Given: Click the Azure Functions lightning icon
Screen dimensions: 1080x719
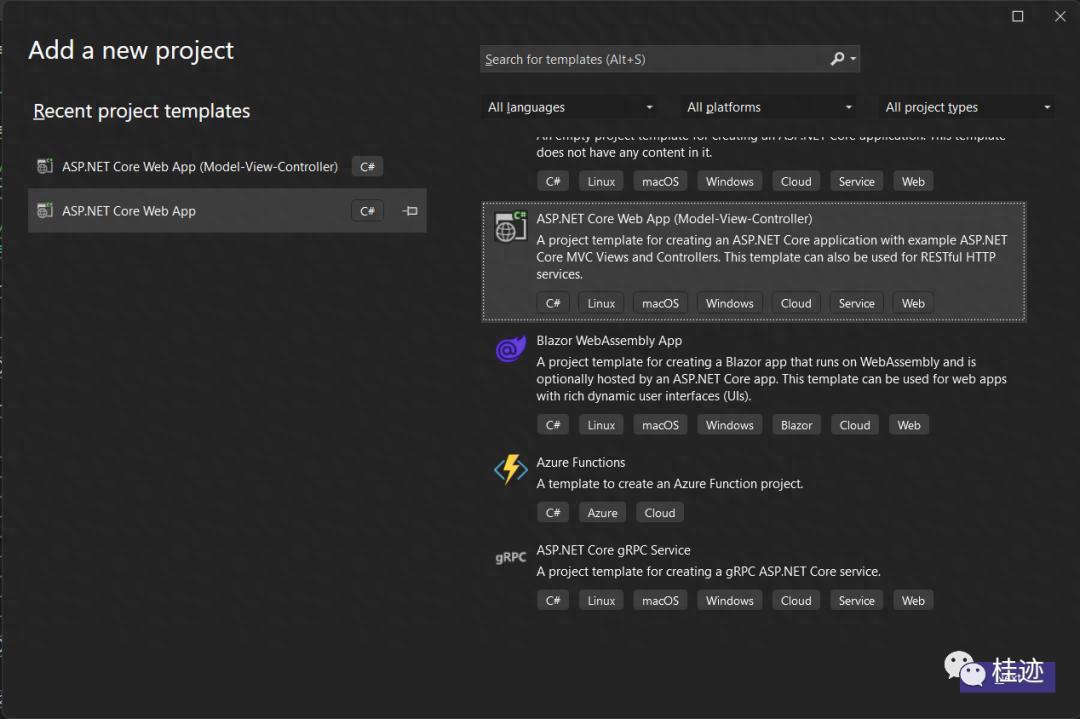Looking at the screenshot, I should pos(510,470).
